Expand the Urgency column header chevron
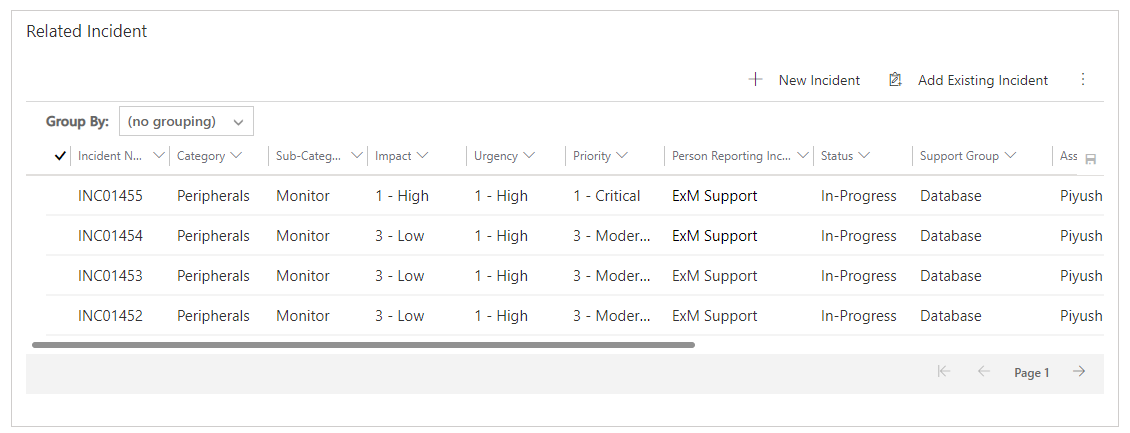Screen dimensions: 1130x433 click(530, 156)
